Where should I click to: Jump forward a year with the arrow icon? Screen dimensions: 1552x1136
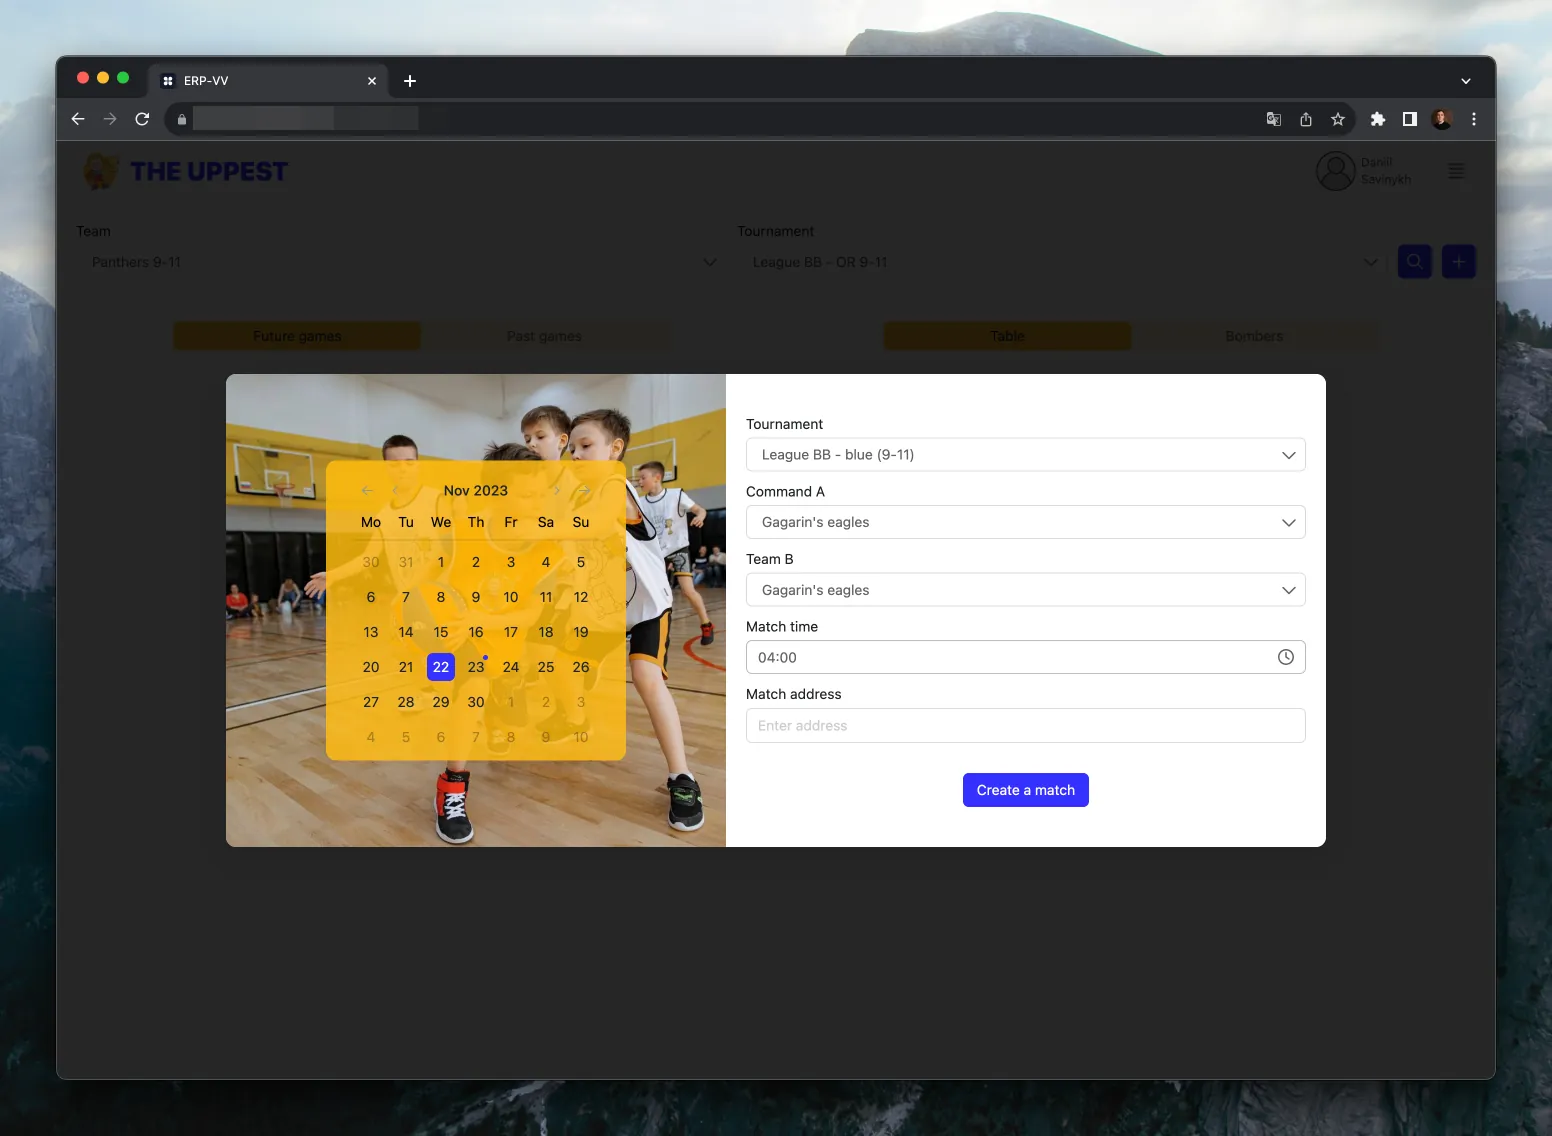click(x=584, y=490)
